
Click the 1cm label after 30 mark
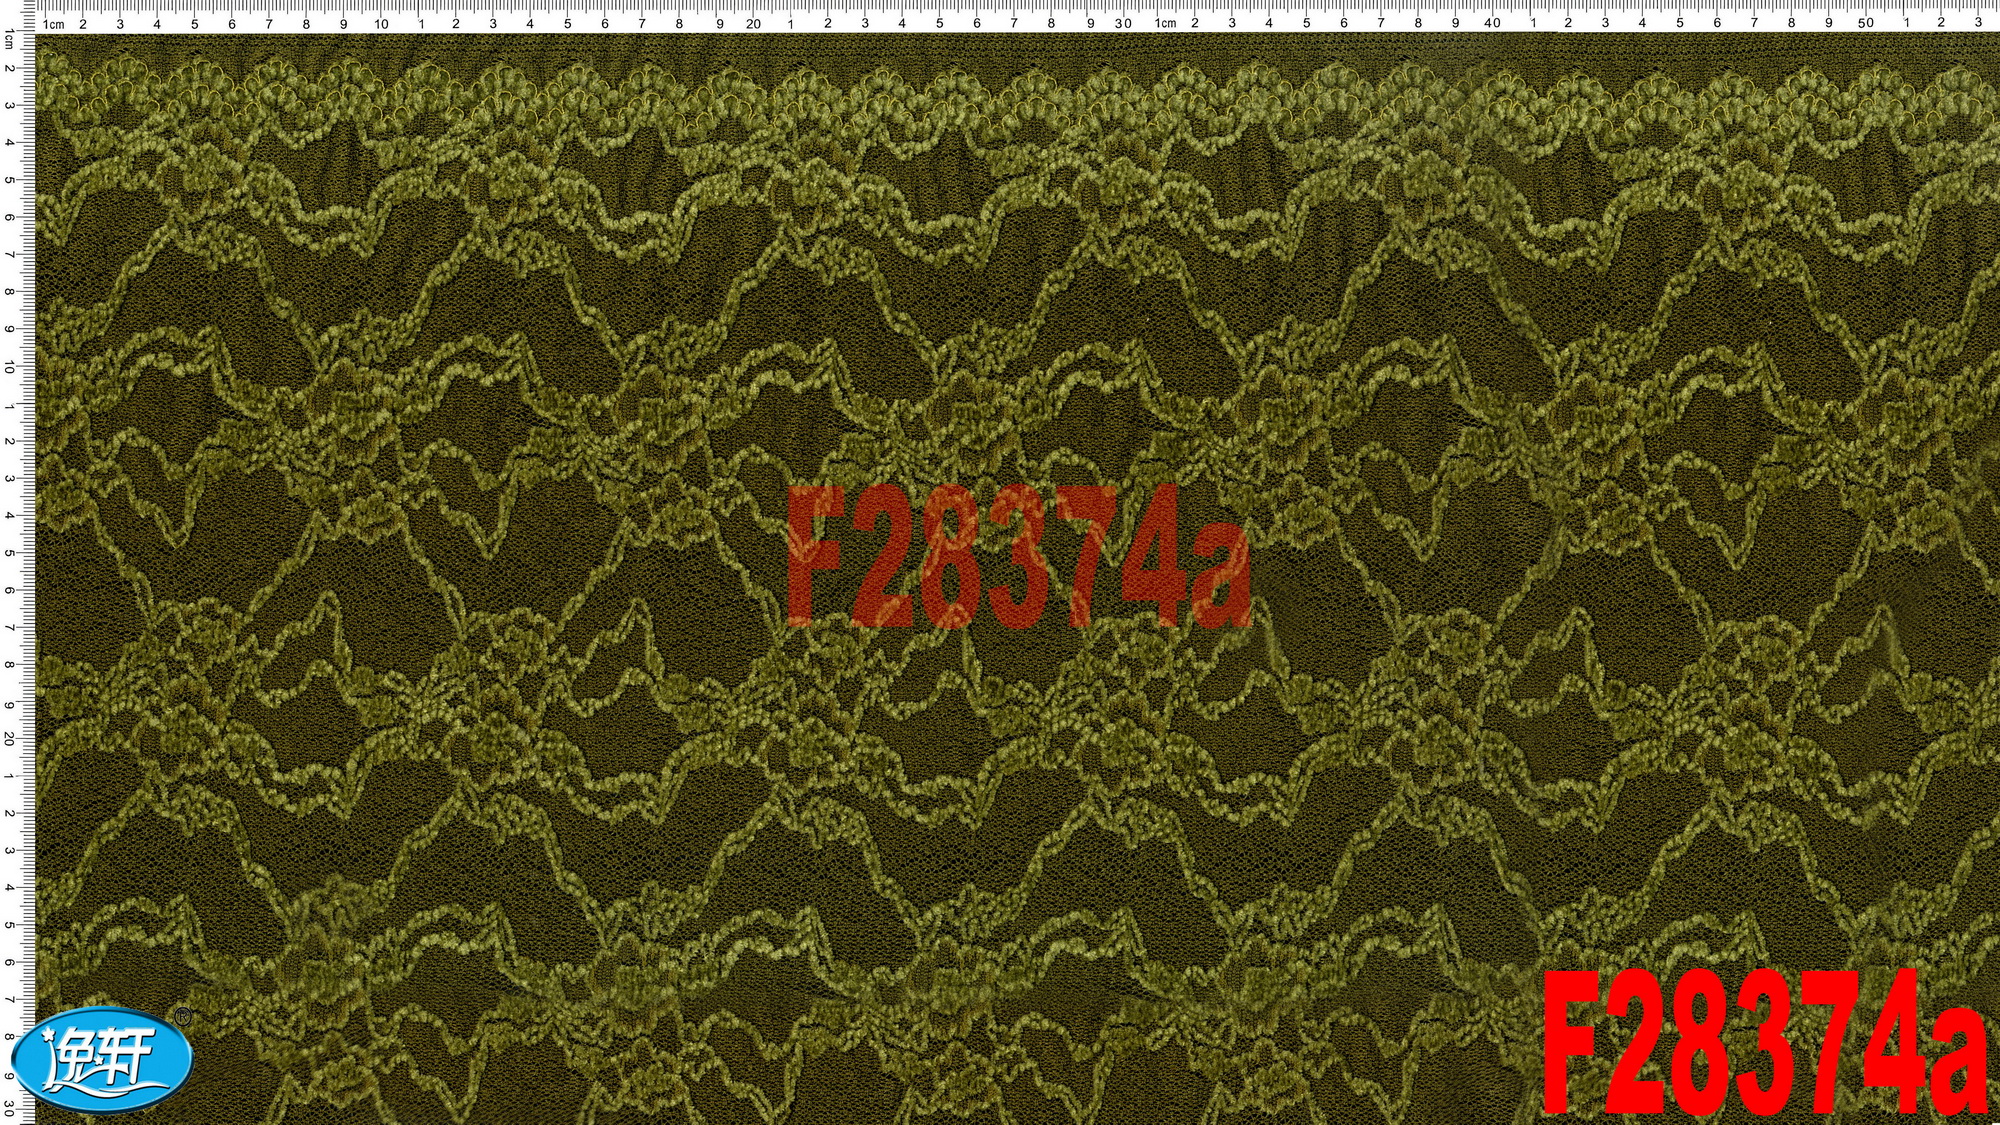[x=1165, y=24]
